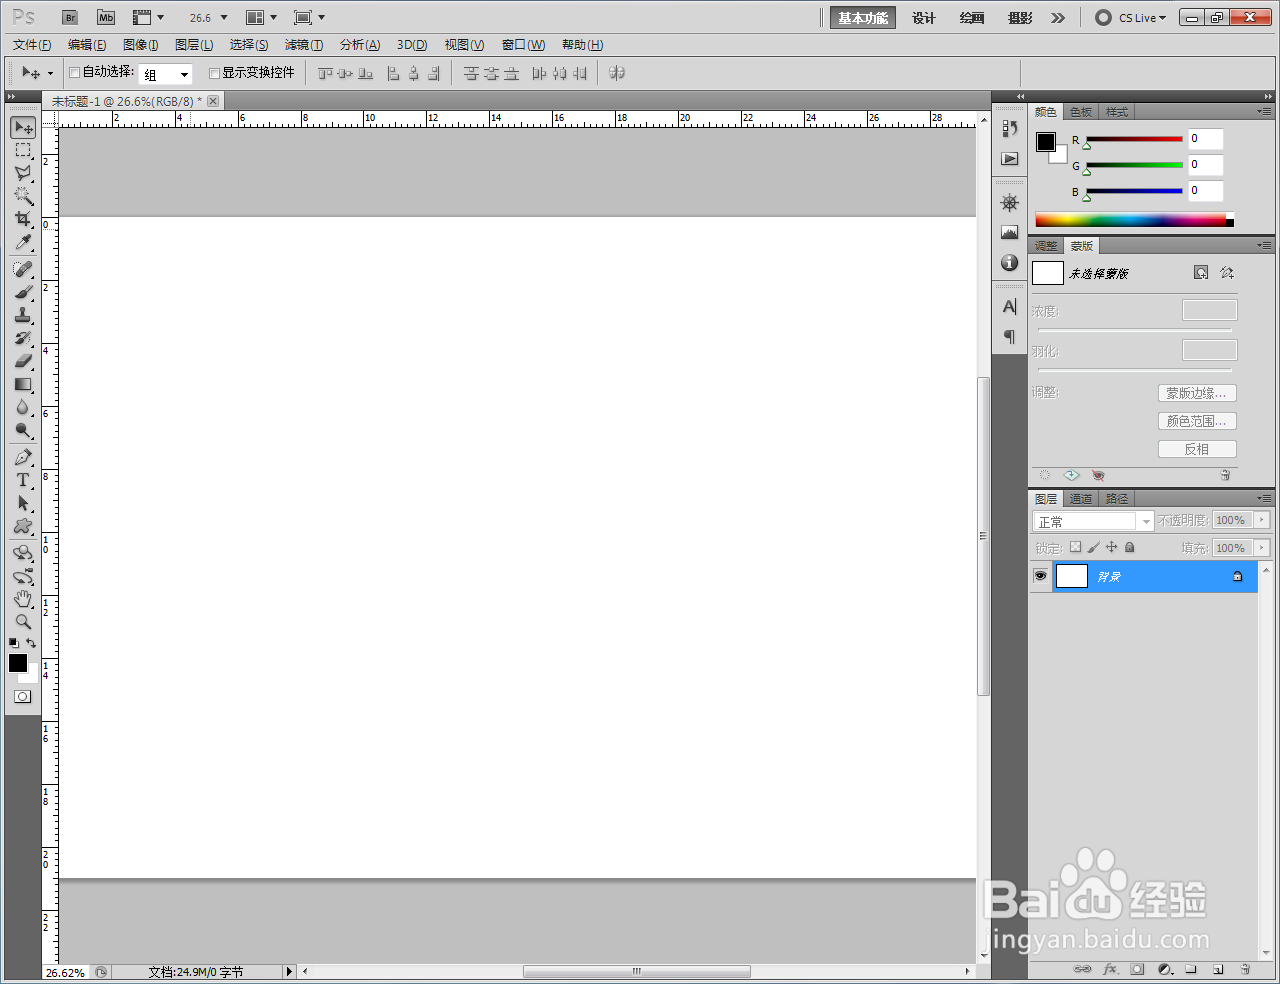1280x984 pixels.
Task: Expand more workspaces chevron
Action: pyautogui.click(x=1058, y=18)
